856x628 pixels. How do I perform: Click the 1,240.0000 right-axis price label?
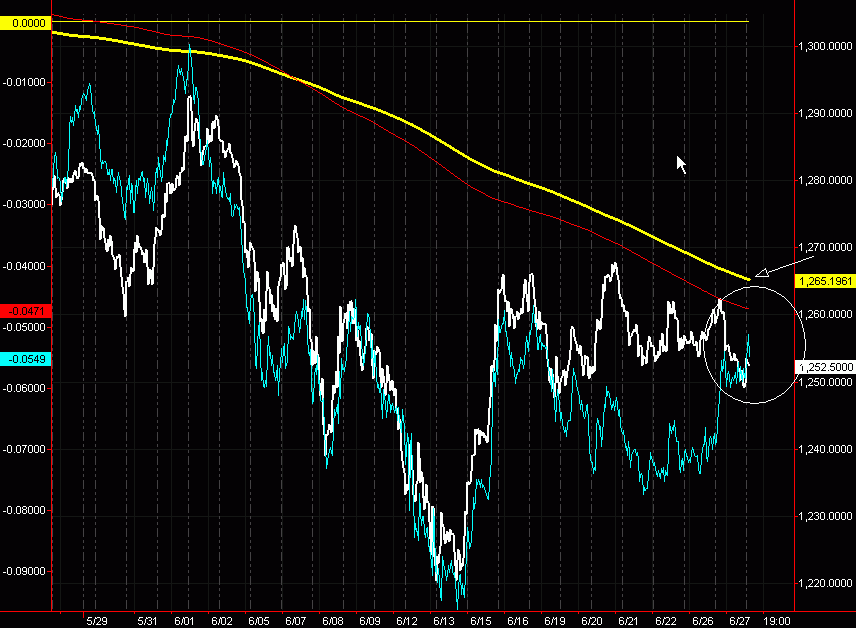pyautogui.click(x=825, y=449)
